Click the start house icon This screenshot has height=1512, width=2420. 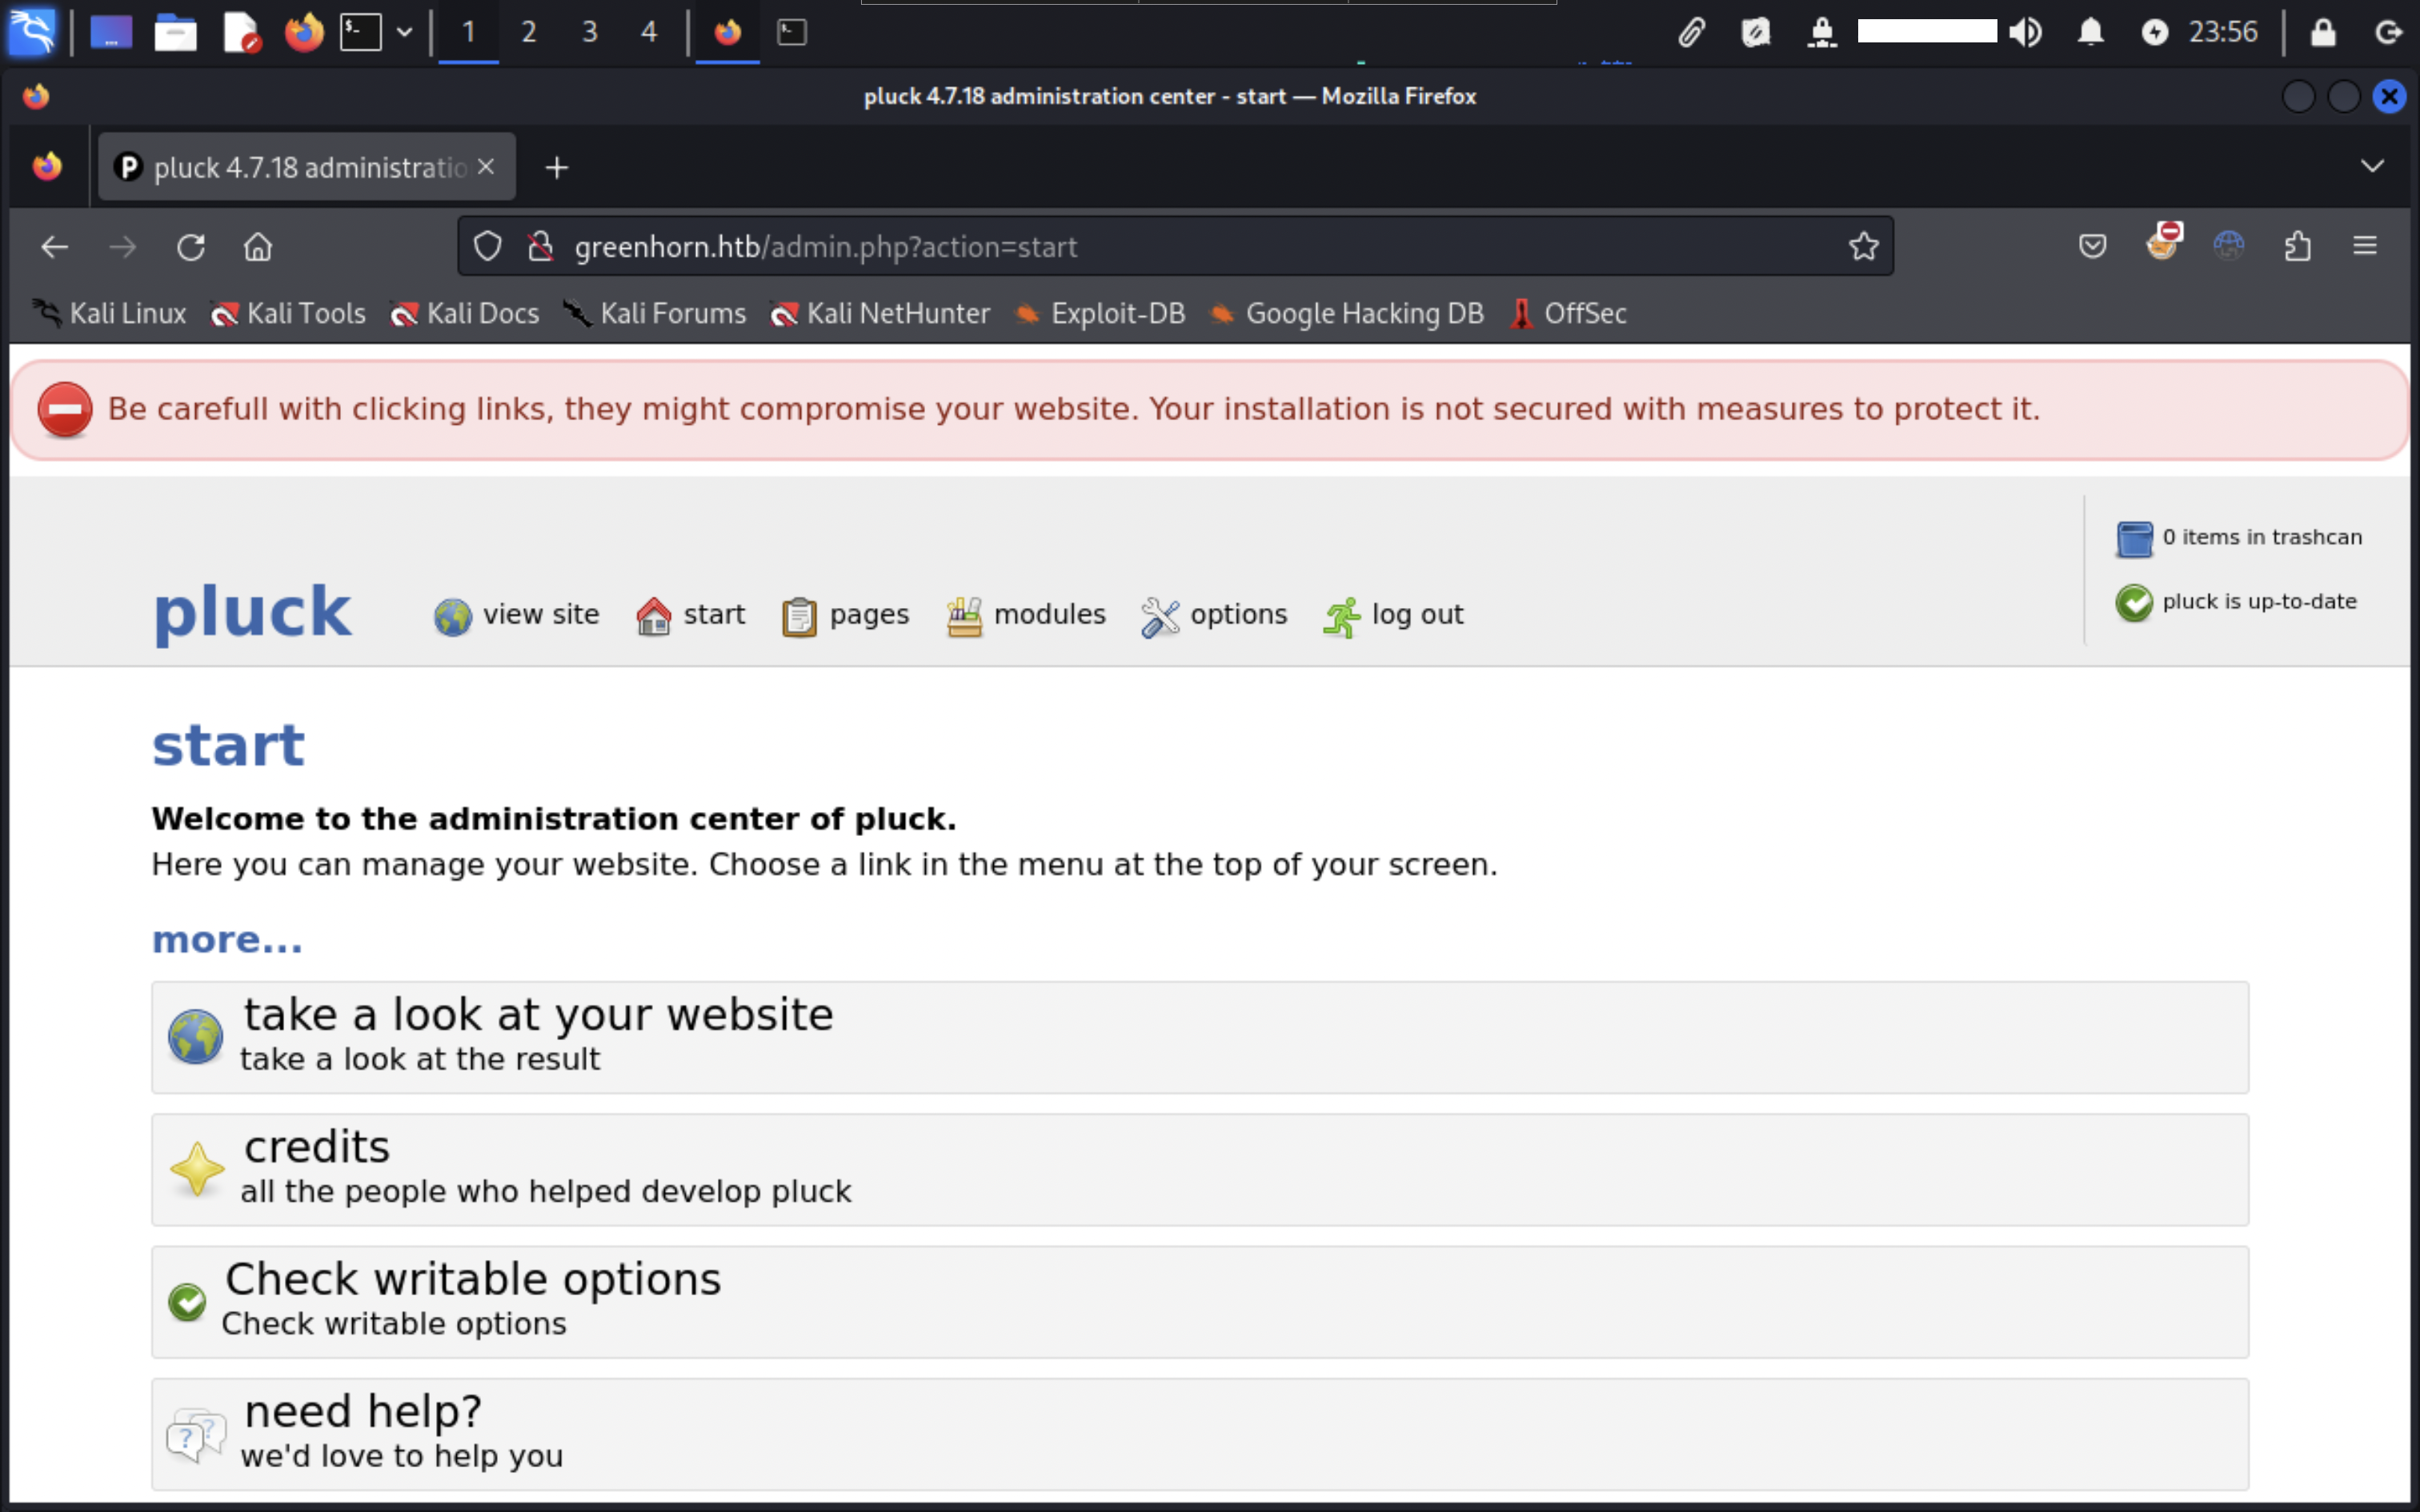(x=653, y=616)
